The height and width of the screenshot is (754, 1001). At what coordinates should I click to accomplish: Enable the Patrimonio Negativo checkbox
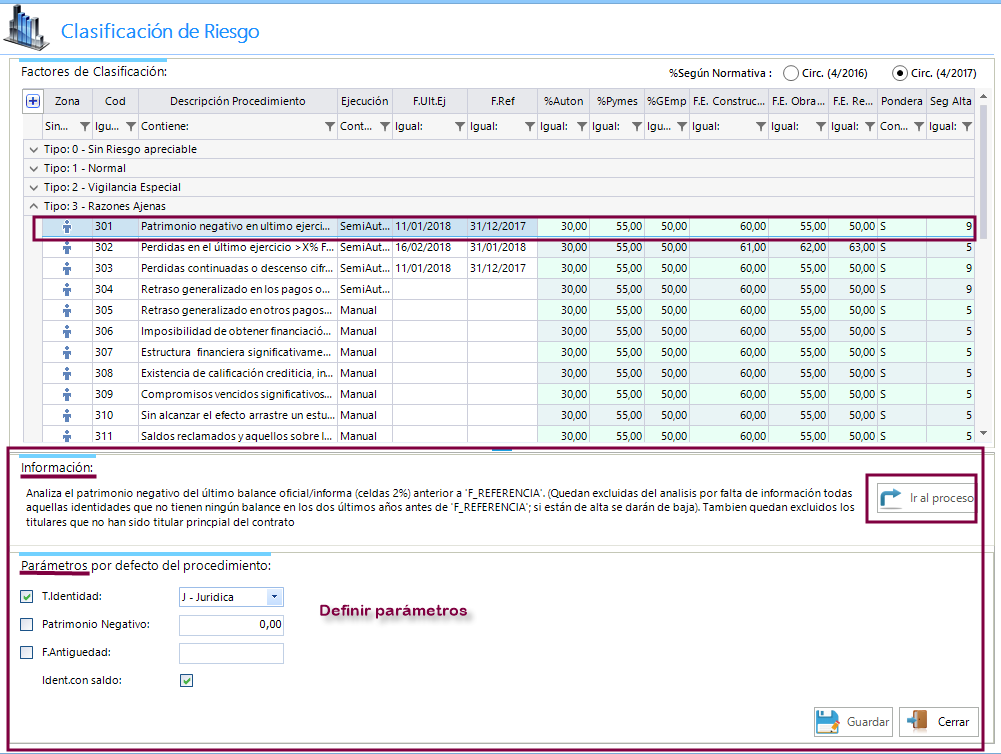26,624
